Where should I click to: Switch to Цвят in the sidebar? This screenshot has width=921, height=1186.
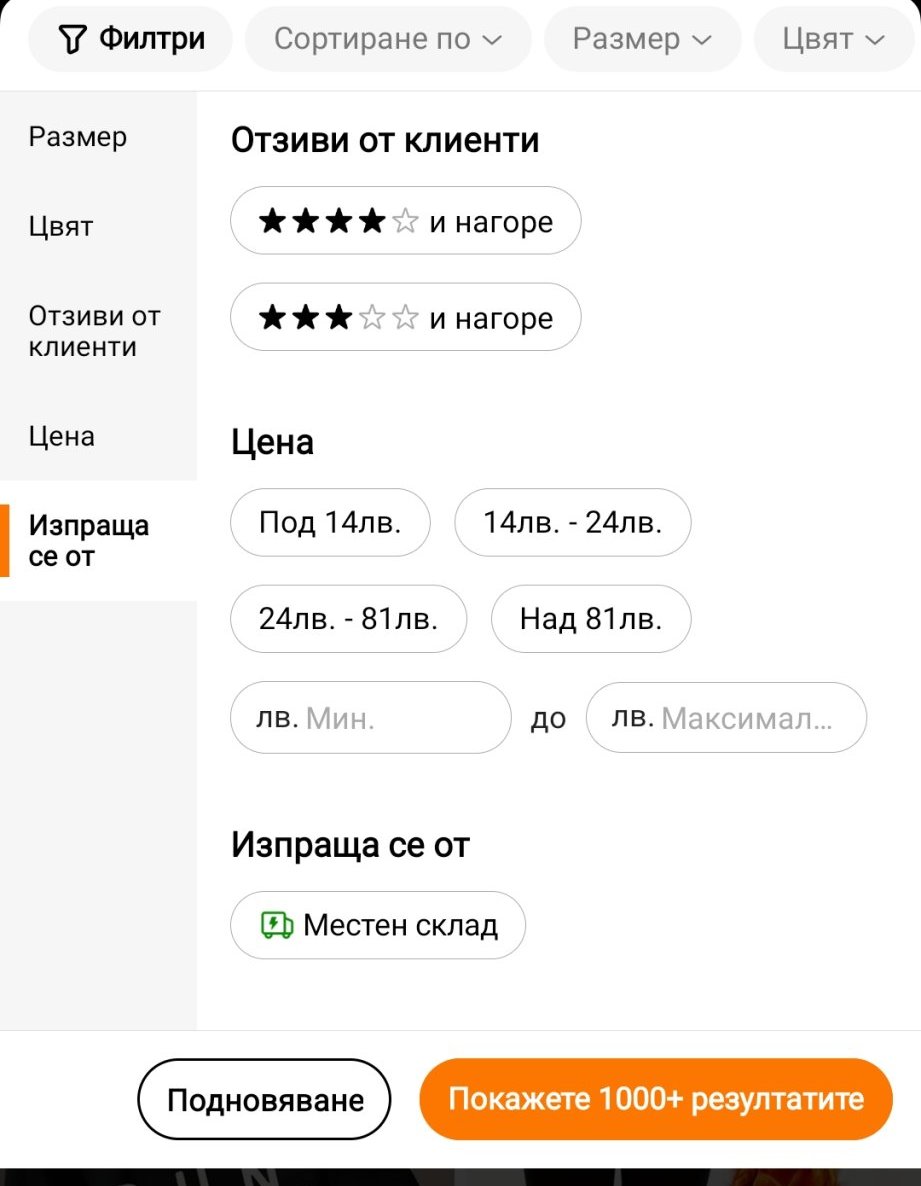point(61,226)
